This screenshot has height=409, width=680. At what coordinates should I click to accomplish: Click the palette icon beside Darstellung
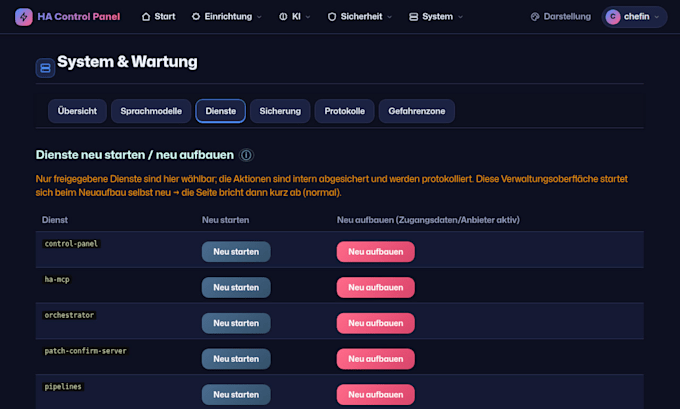coord(535,16)
